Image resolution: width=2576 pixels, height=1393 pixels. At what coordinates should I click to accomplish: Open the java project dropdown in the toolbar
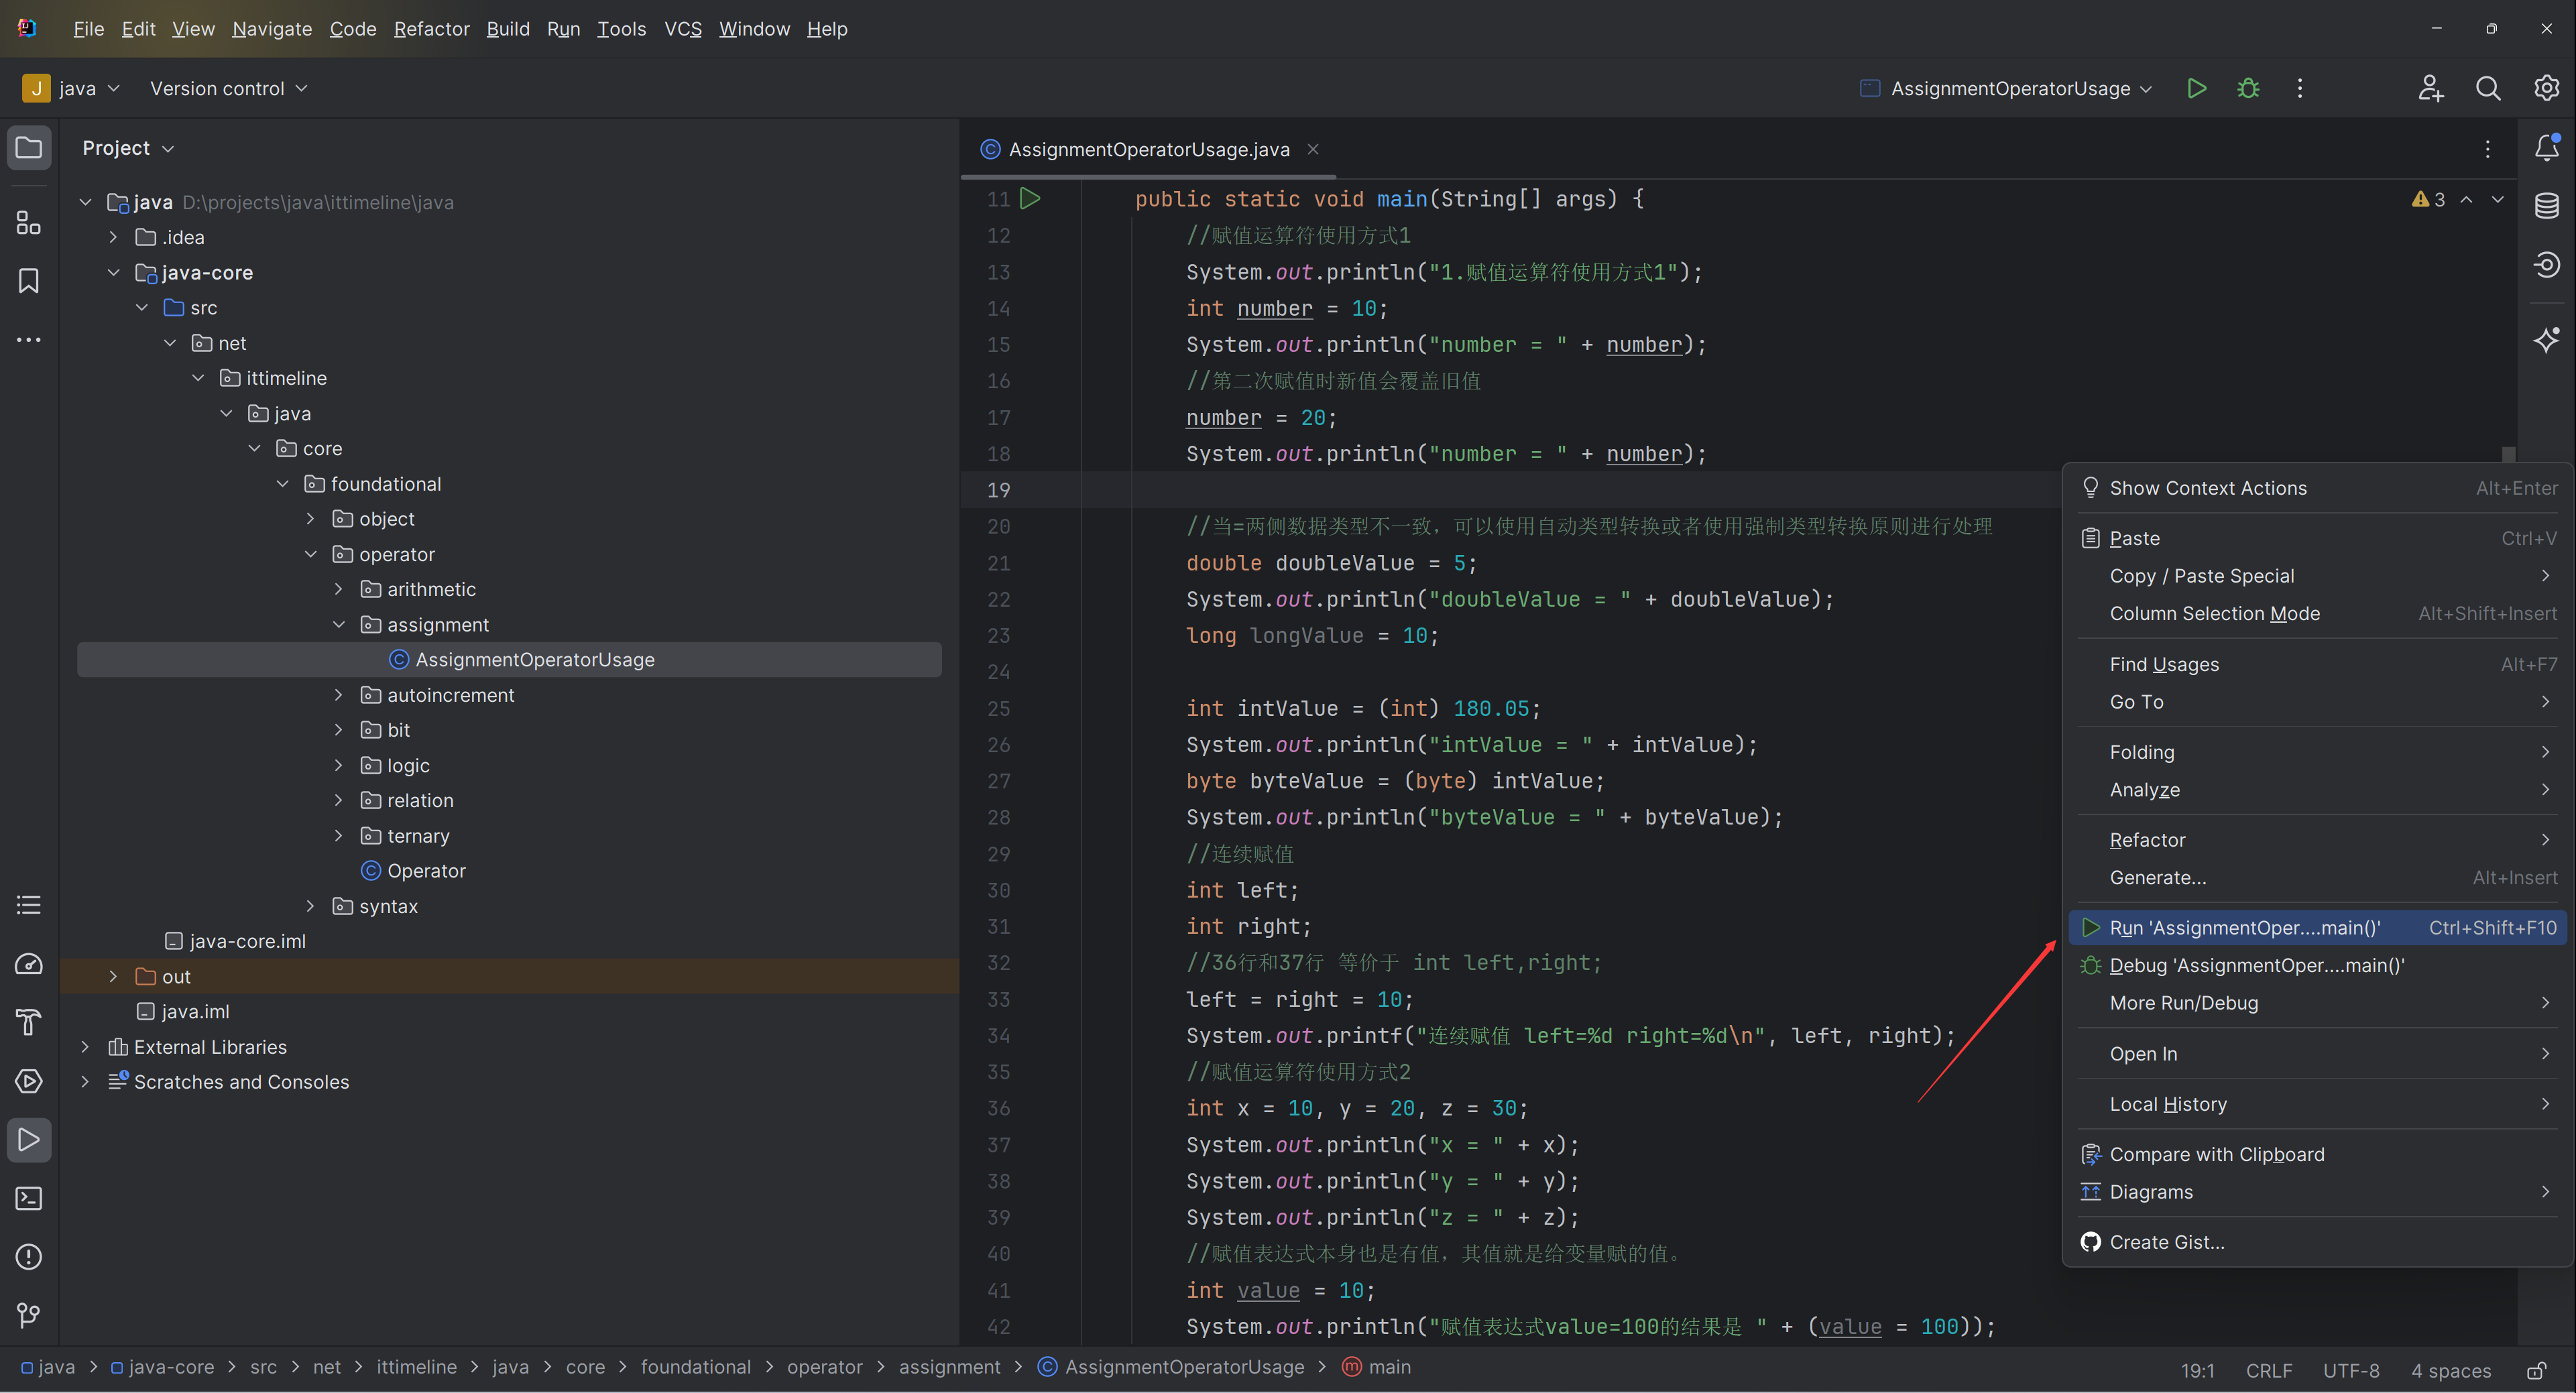[72, 88]
